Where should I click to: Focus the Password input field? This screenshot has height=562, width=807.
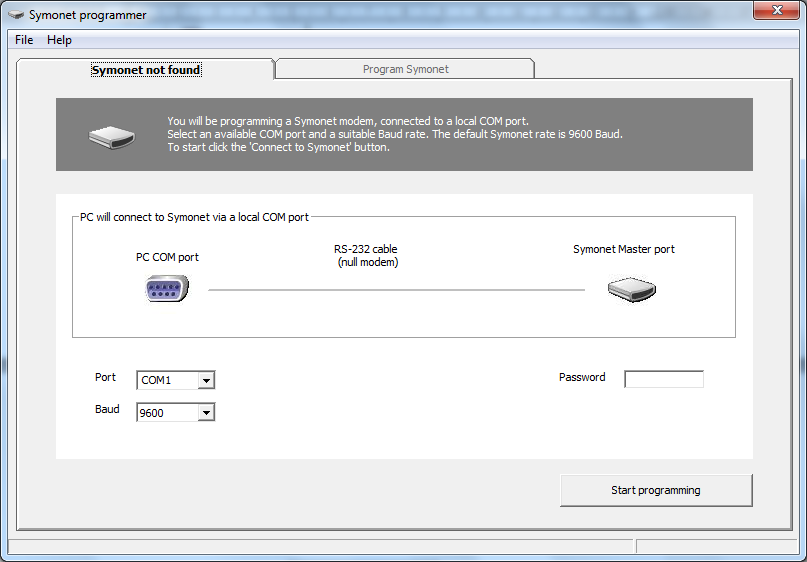point(663,379)
